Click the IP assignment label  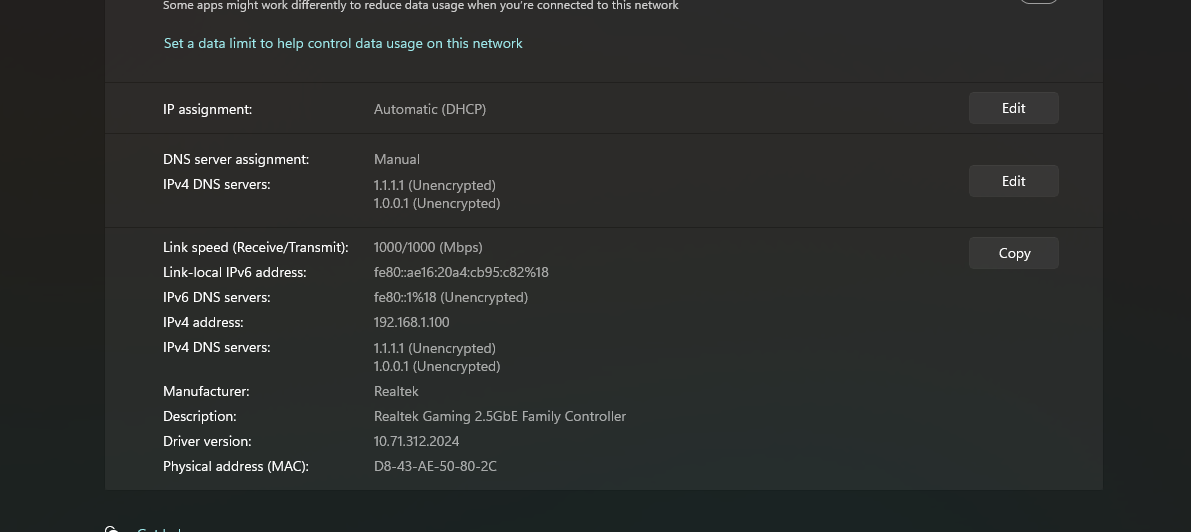coord(207,109)
